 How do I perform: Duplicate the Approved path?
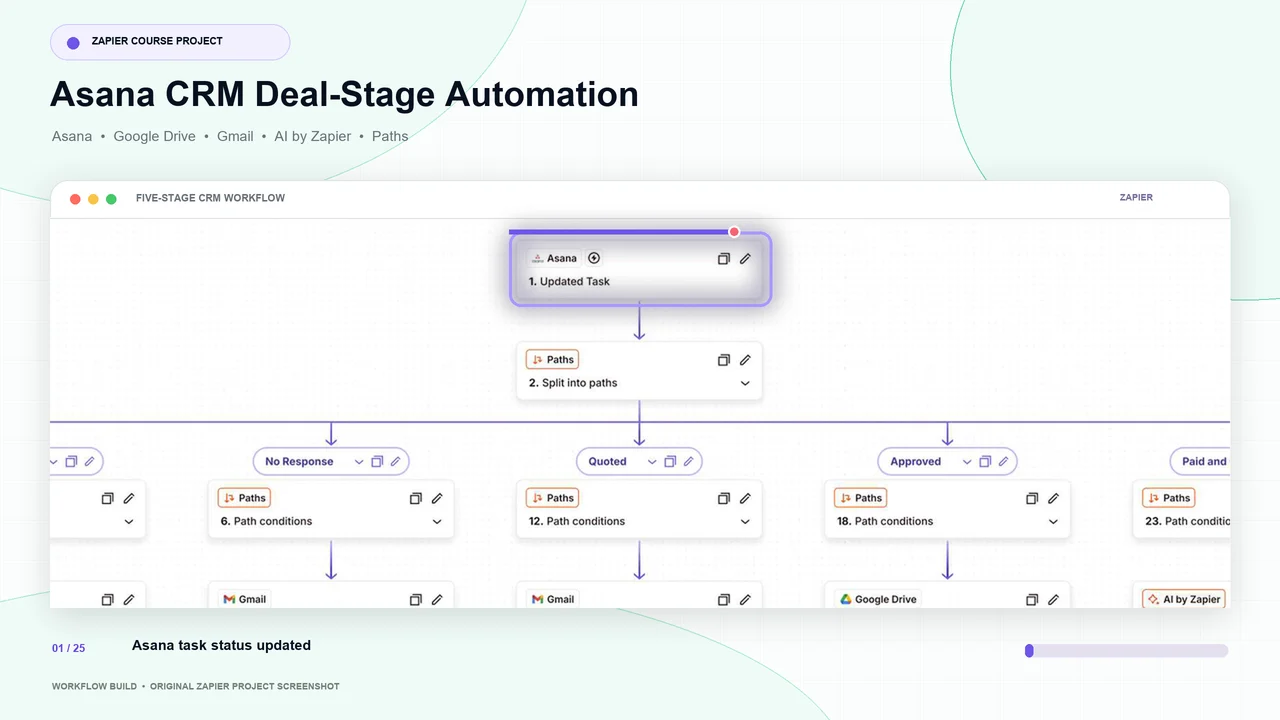click(985, 462)
